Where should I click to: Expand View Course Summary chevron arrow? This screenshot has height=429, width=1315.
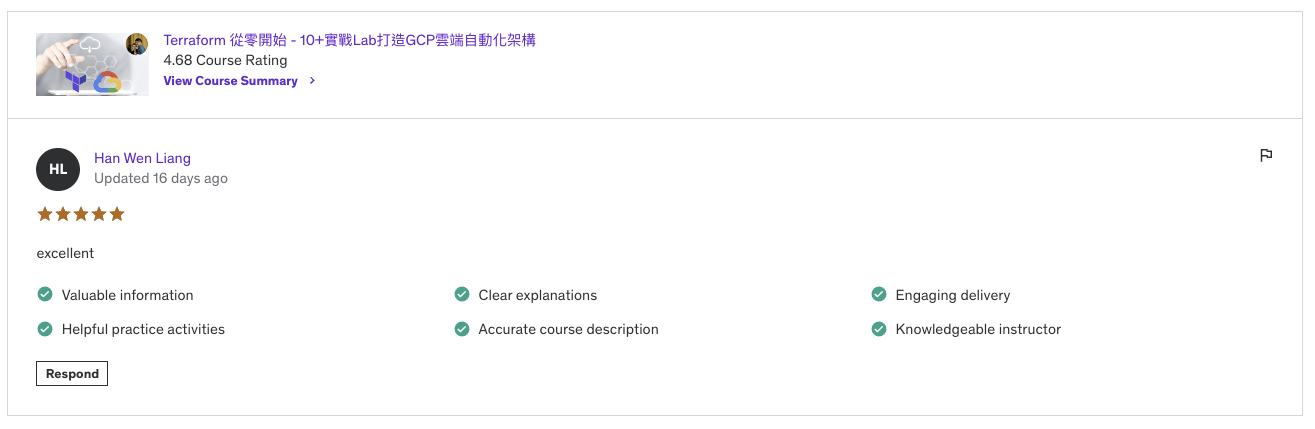(x=313, y=81)
